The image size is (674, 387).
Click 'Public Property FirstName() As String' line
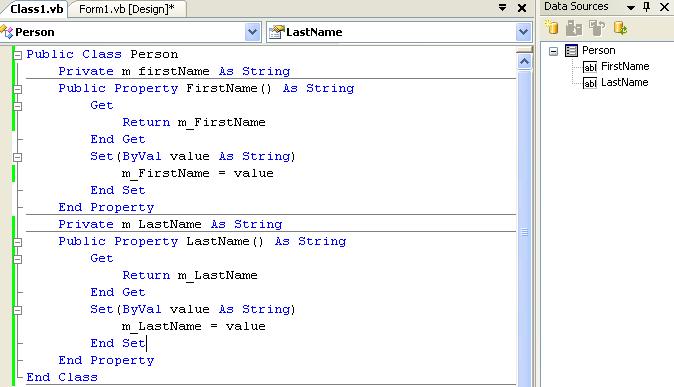(x=206, y=88)
